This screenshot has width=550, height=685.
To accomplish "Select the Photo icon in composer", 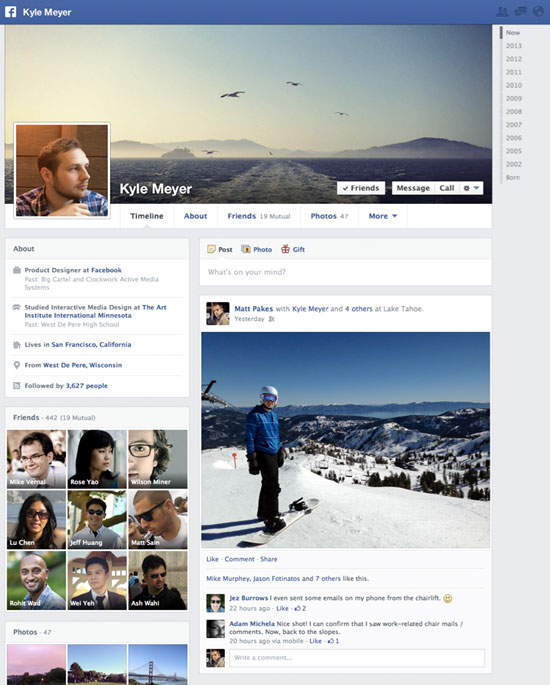I will click(x=246, y=249).
